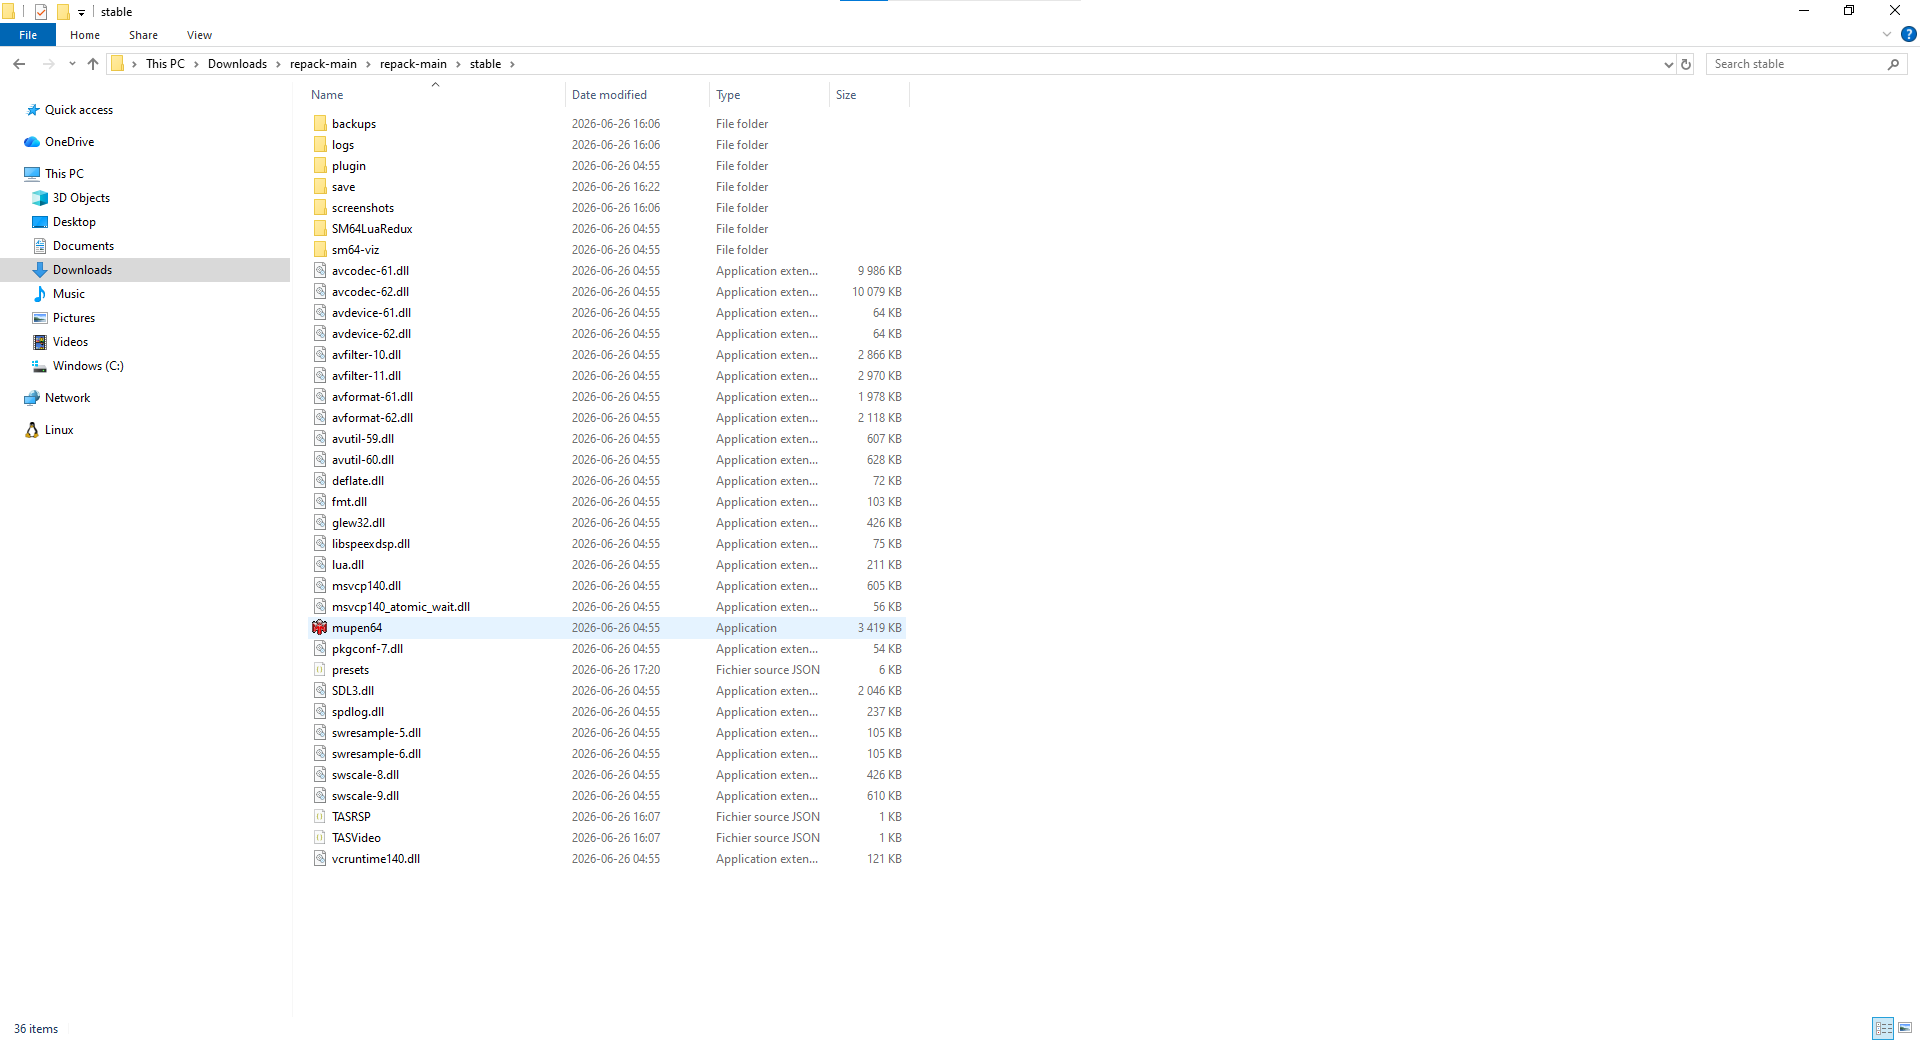This screenshot has width=1920, height=1040.
Task: Click the Downloads breadcrumb in address bar
Action: click(237, 64)
